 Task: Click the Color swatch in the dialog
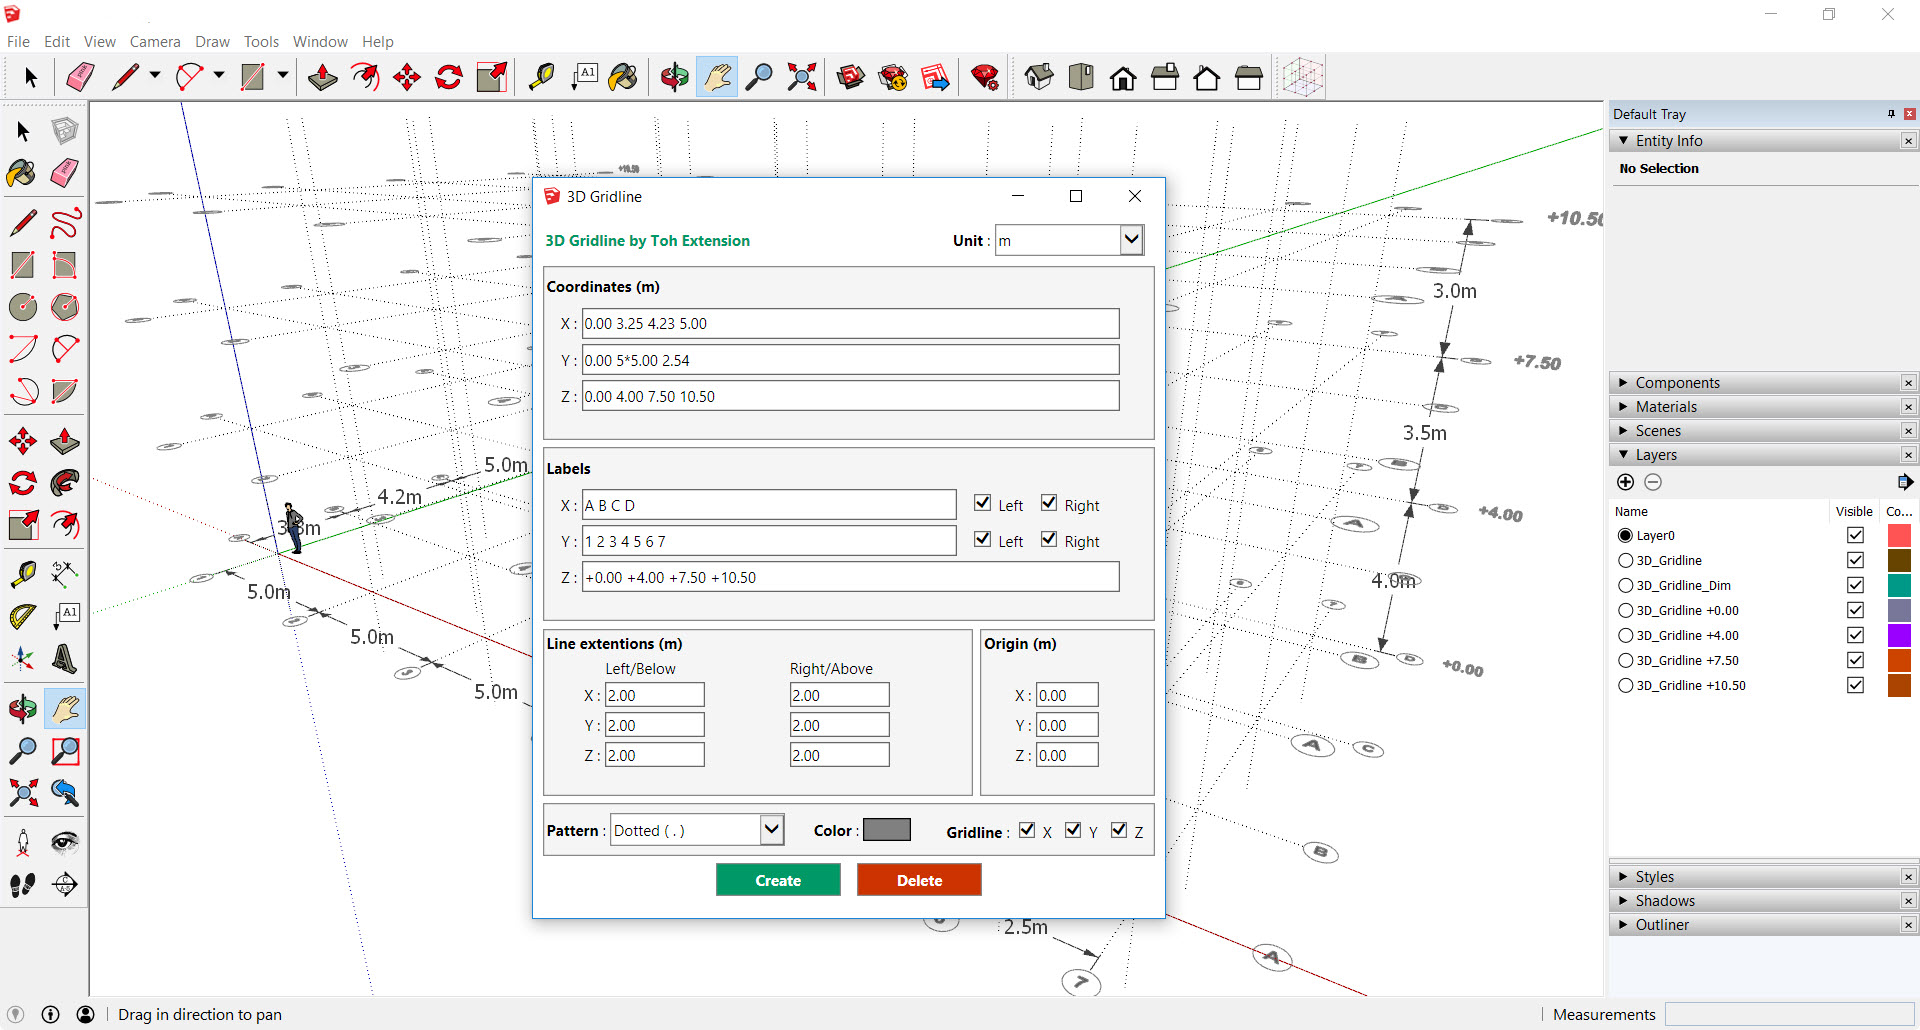click(886, 829)
